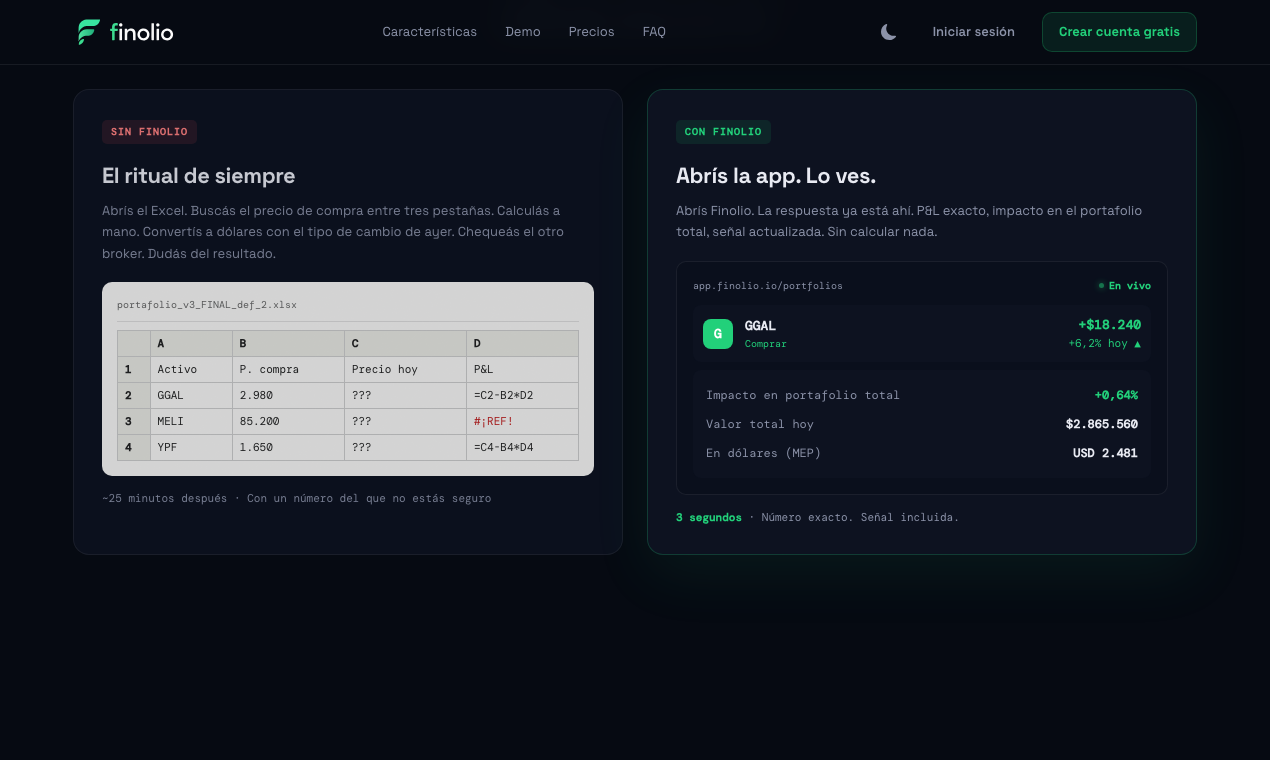Click the P. compra cell
This screenshot has height=760, width=1270.
288,370
